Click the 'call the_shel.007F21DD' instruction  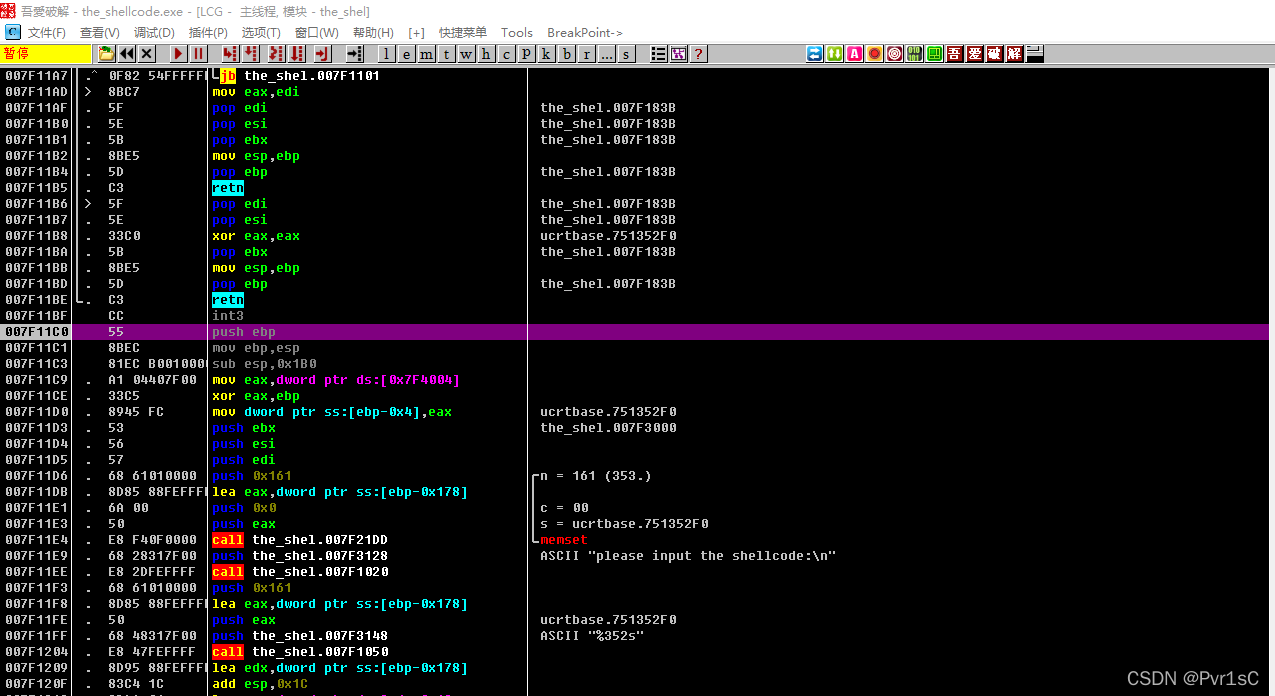[x=300, y=540]
